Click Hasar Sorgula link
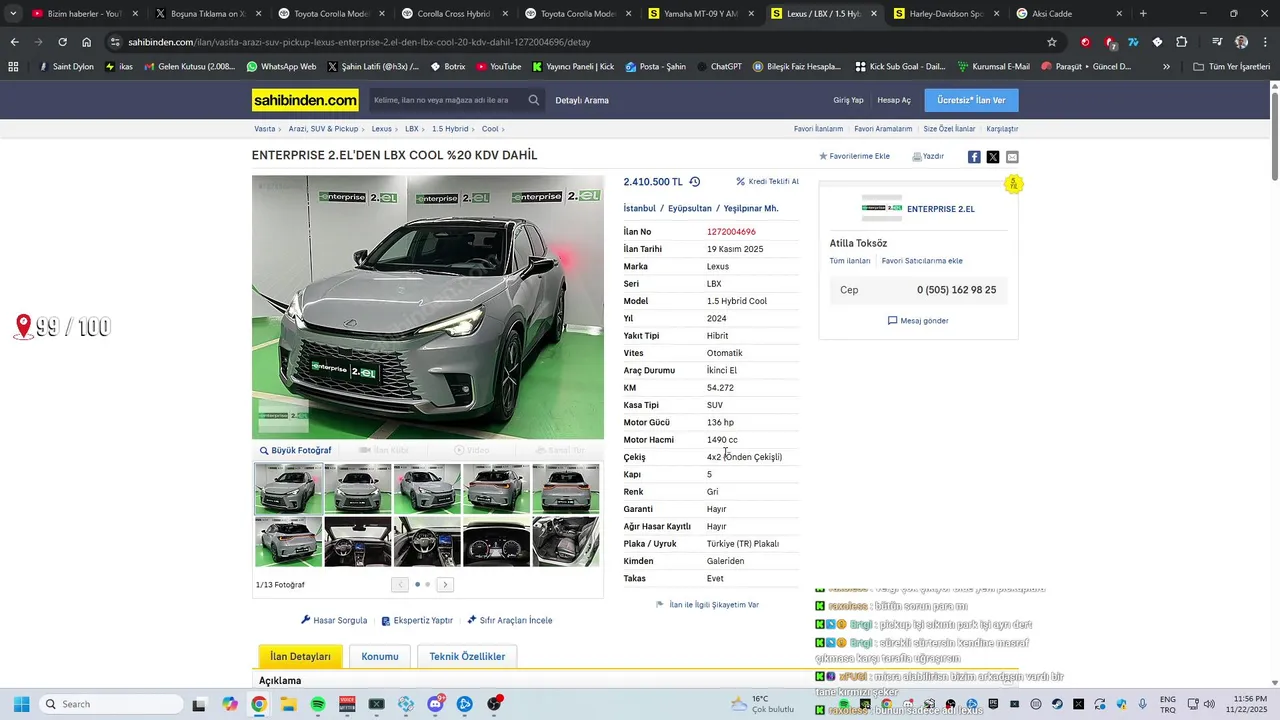This screenshot has width=1280, height=720. coord(334,620)
